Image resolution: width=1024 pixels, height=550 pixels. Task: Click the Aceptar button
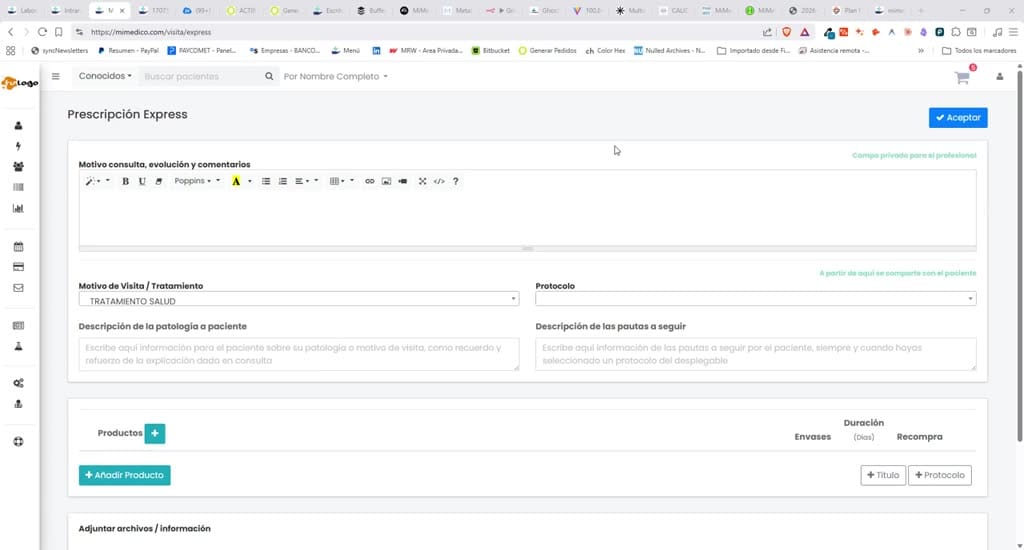coord(958,118)
